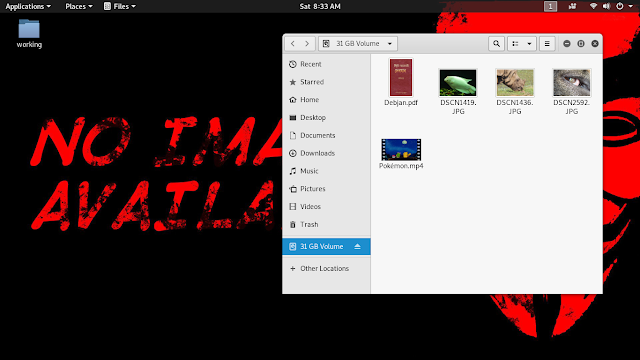Select 31 GB Volume in sidebar
This screenshot has height=360, width=640.
(x=326, y=247)
